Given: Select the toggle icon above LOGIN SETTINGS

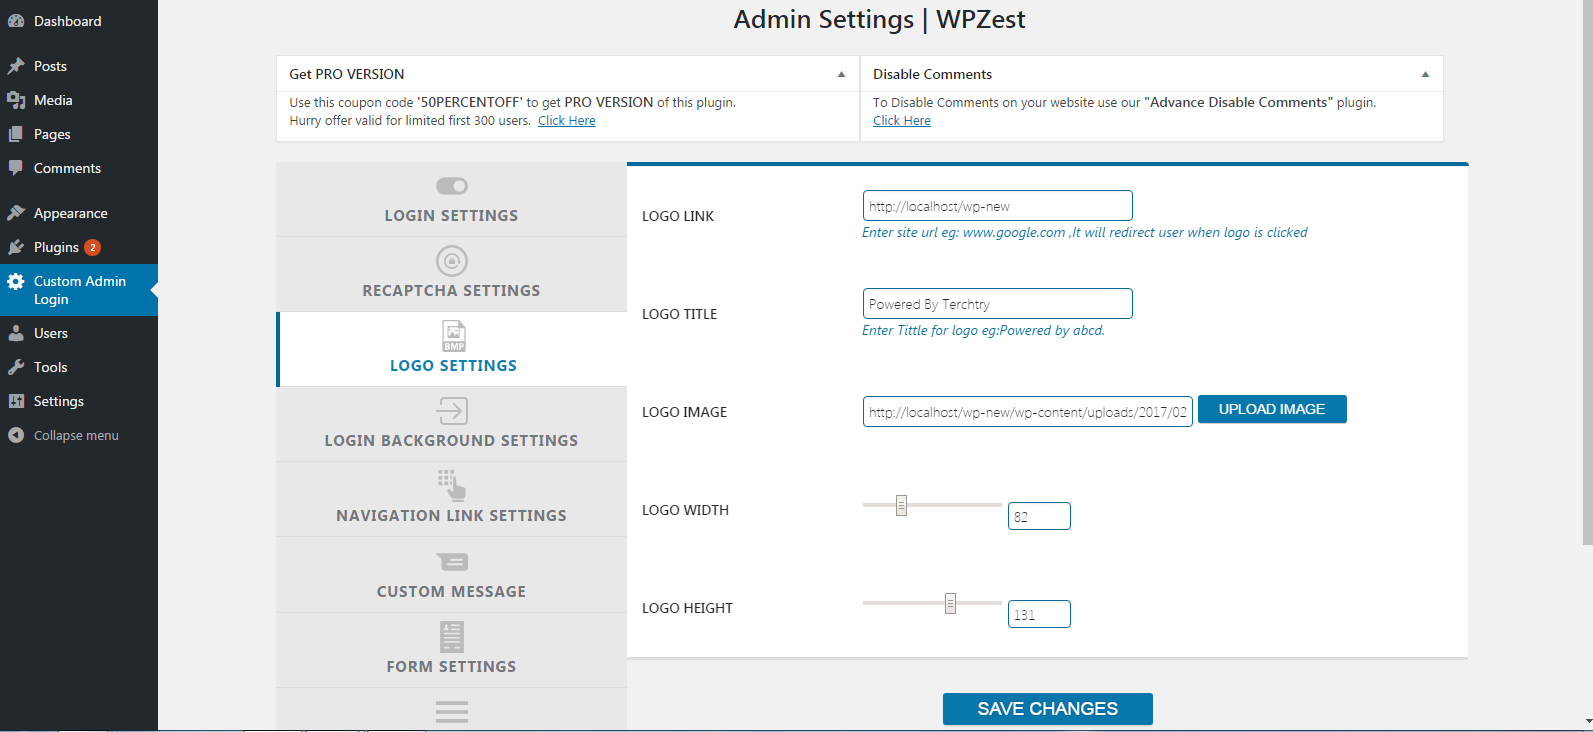Looking at the screenshot, I should tap(451, 185).
